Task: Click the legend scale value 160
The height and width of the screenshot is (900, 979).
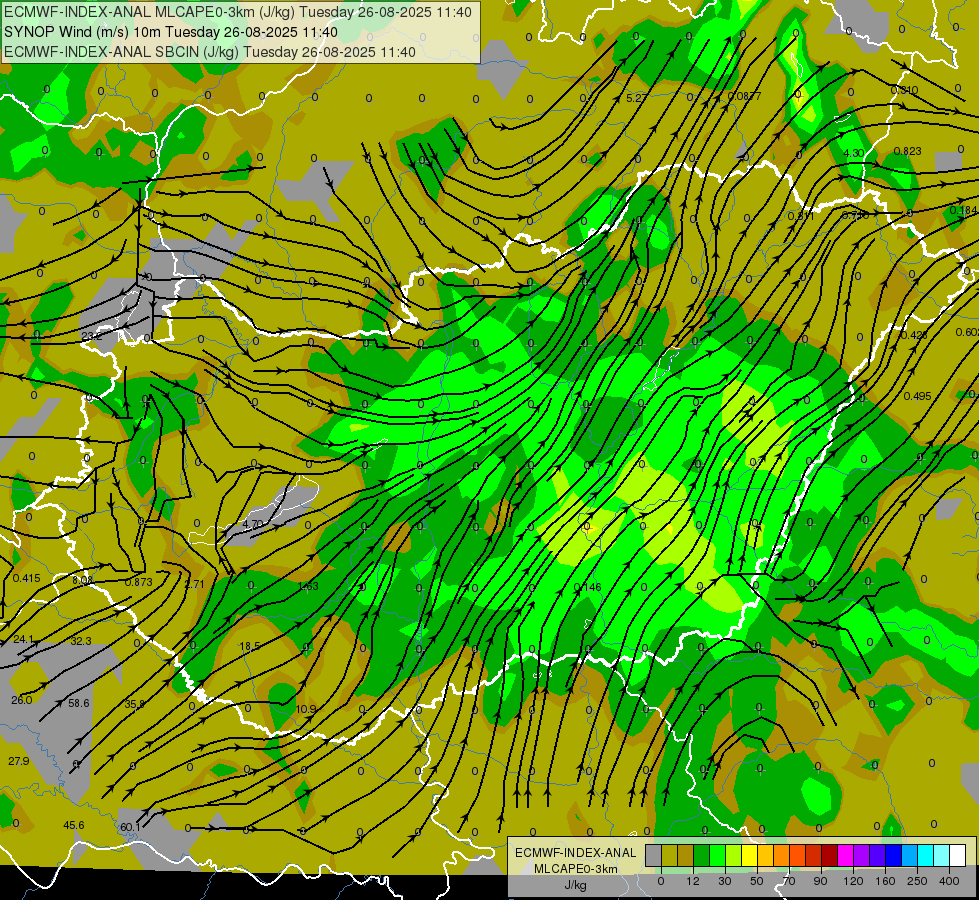Action: click(885, 881)
